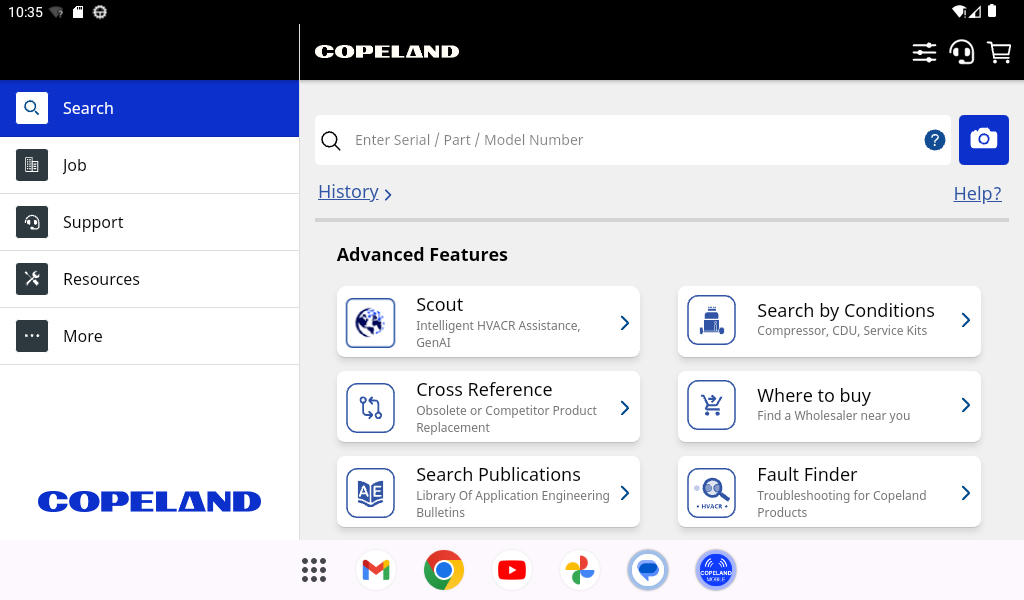Image resolution: width=1024 pixels, height=600 pixels.
Task: Click the blue COPELAND logo in sidebar
Action: pyautogui.click(x=150, y=501)
